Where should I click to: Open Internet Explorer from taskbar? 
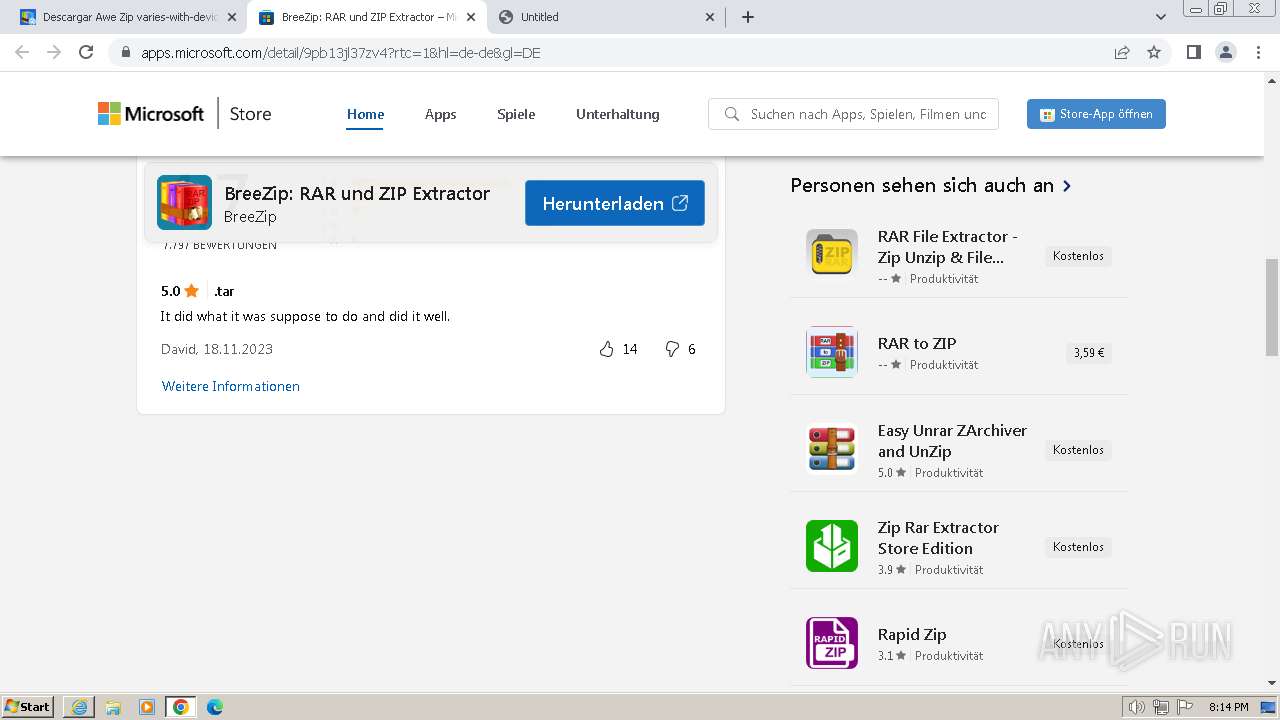point(79,707)
